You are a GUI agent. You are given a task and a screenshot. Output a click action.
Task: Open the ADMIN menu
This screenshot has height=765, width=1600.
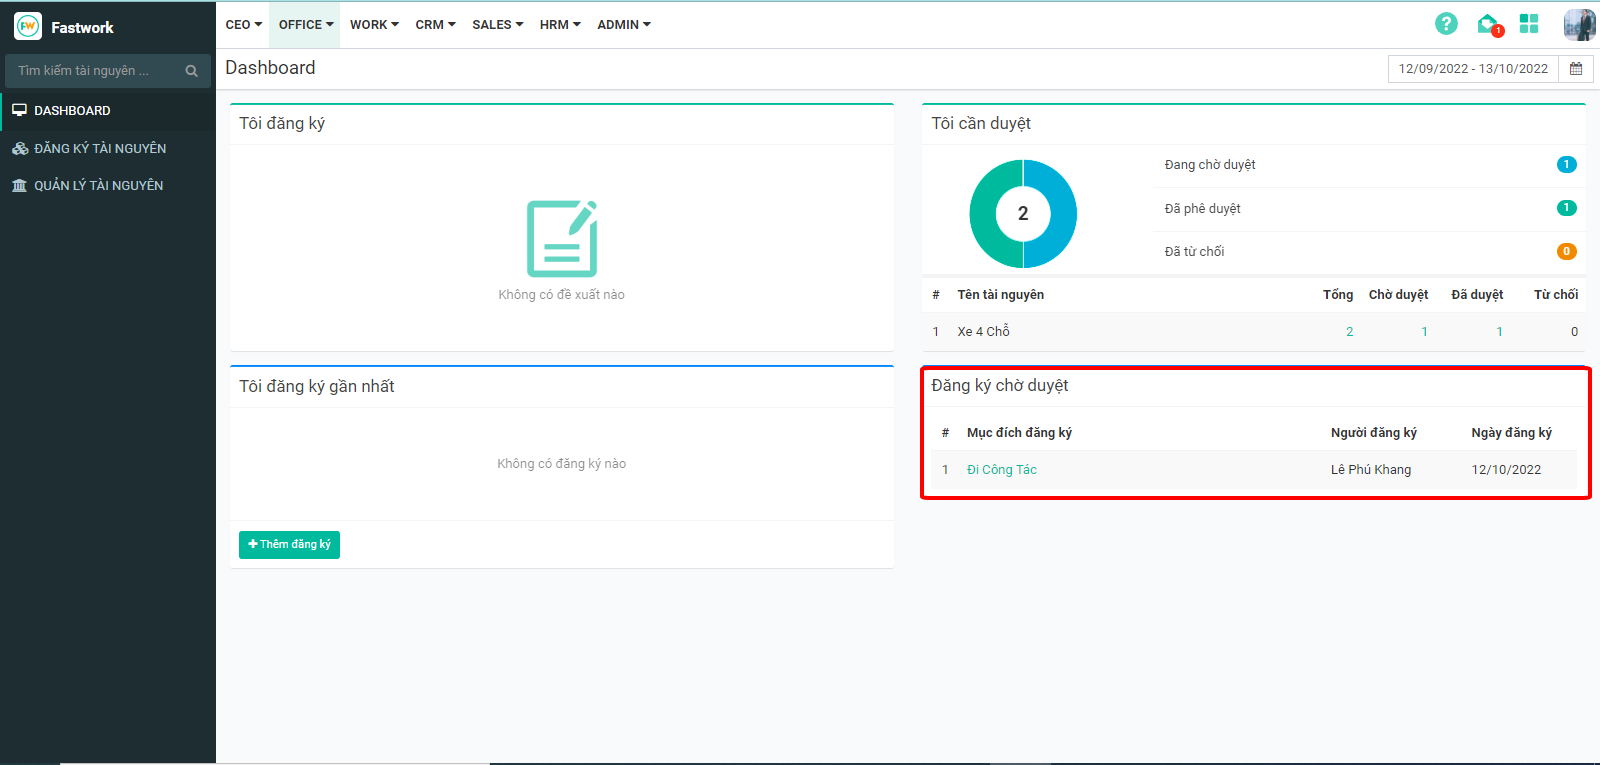[623, 25]
